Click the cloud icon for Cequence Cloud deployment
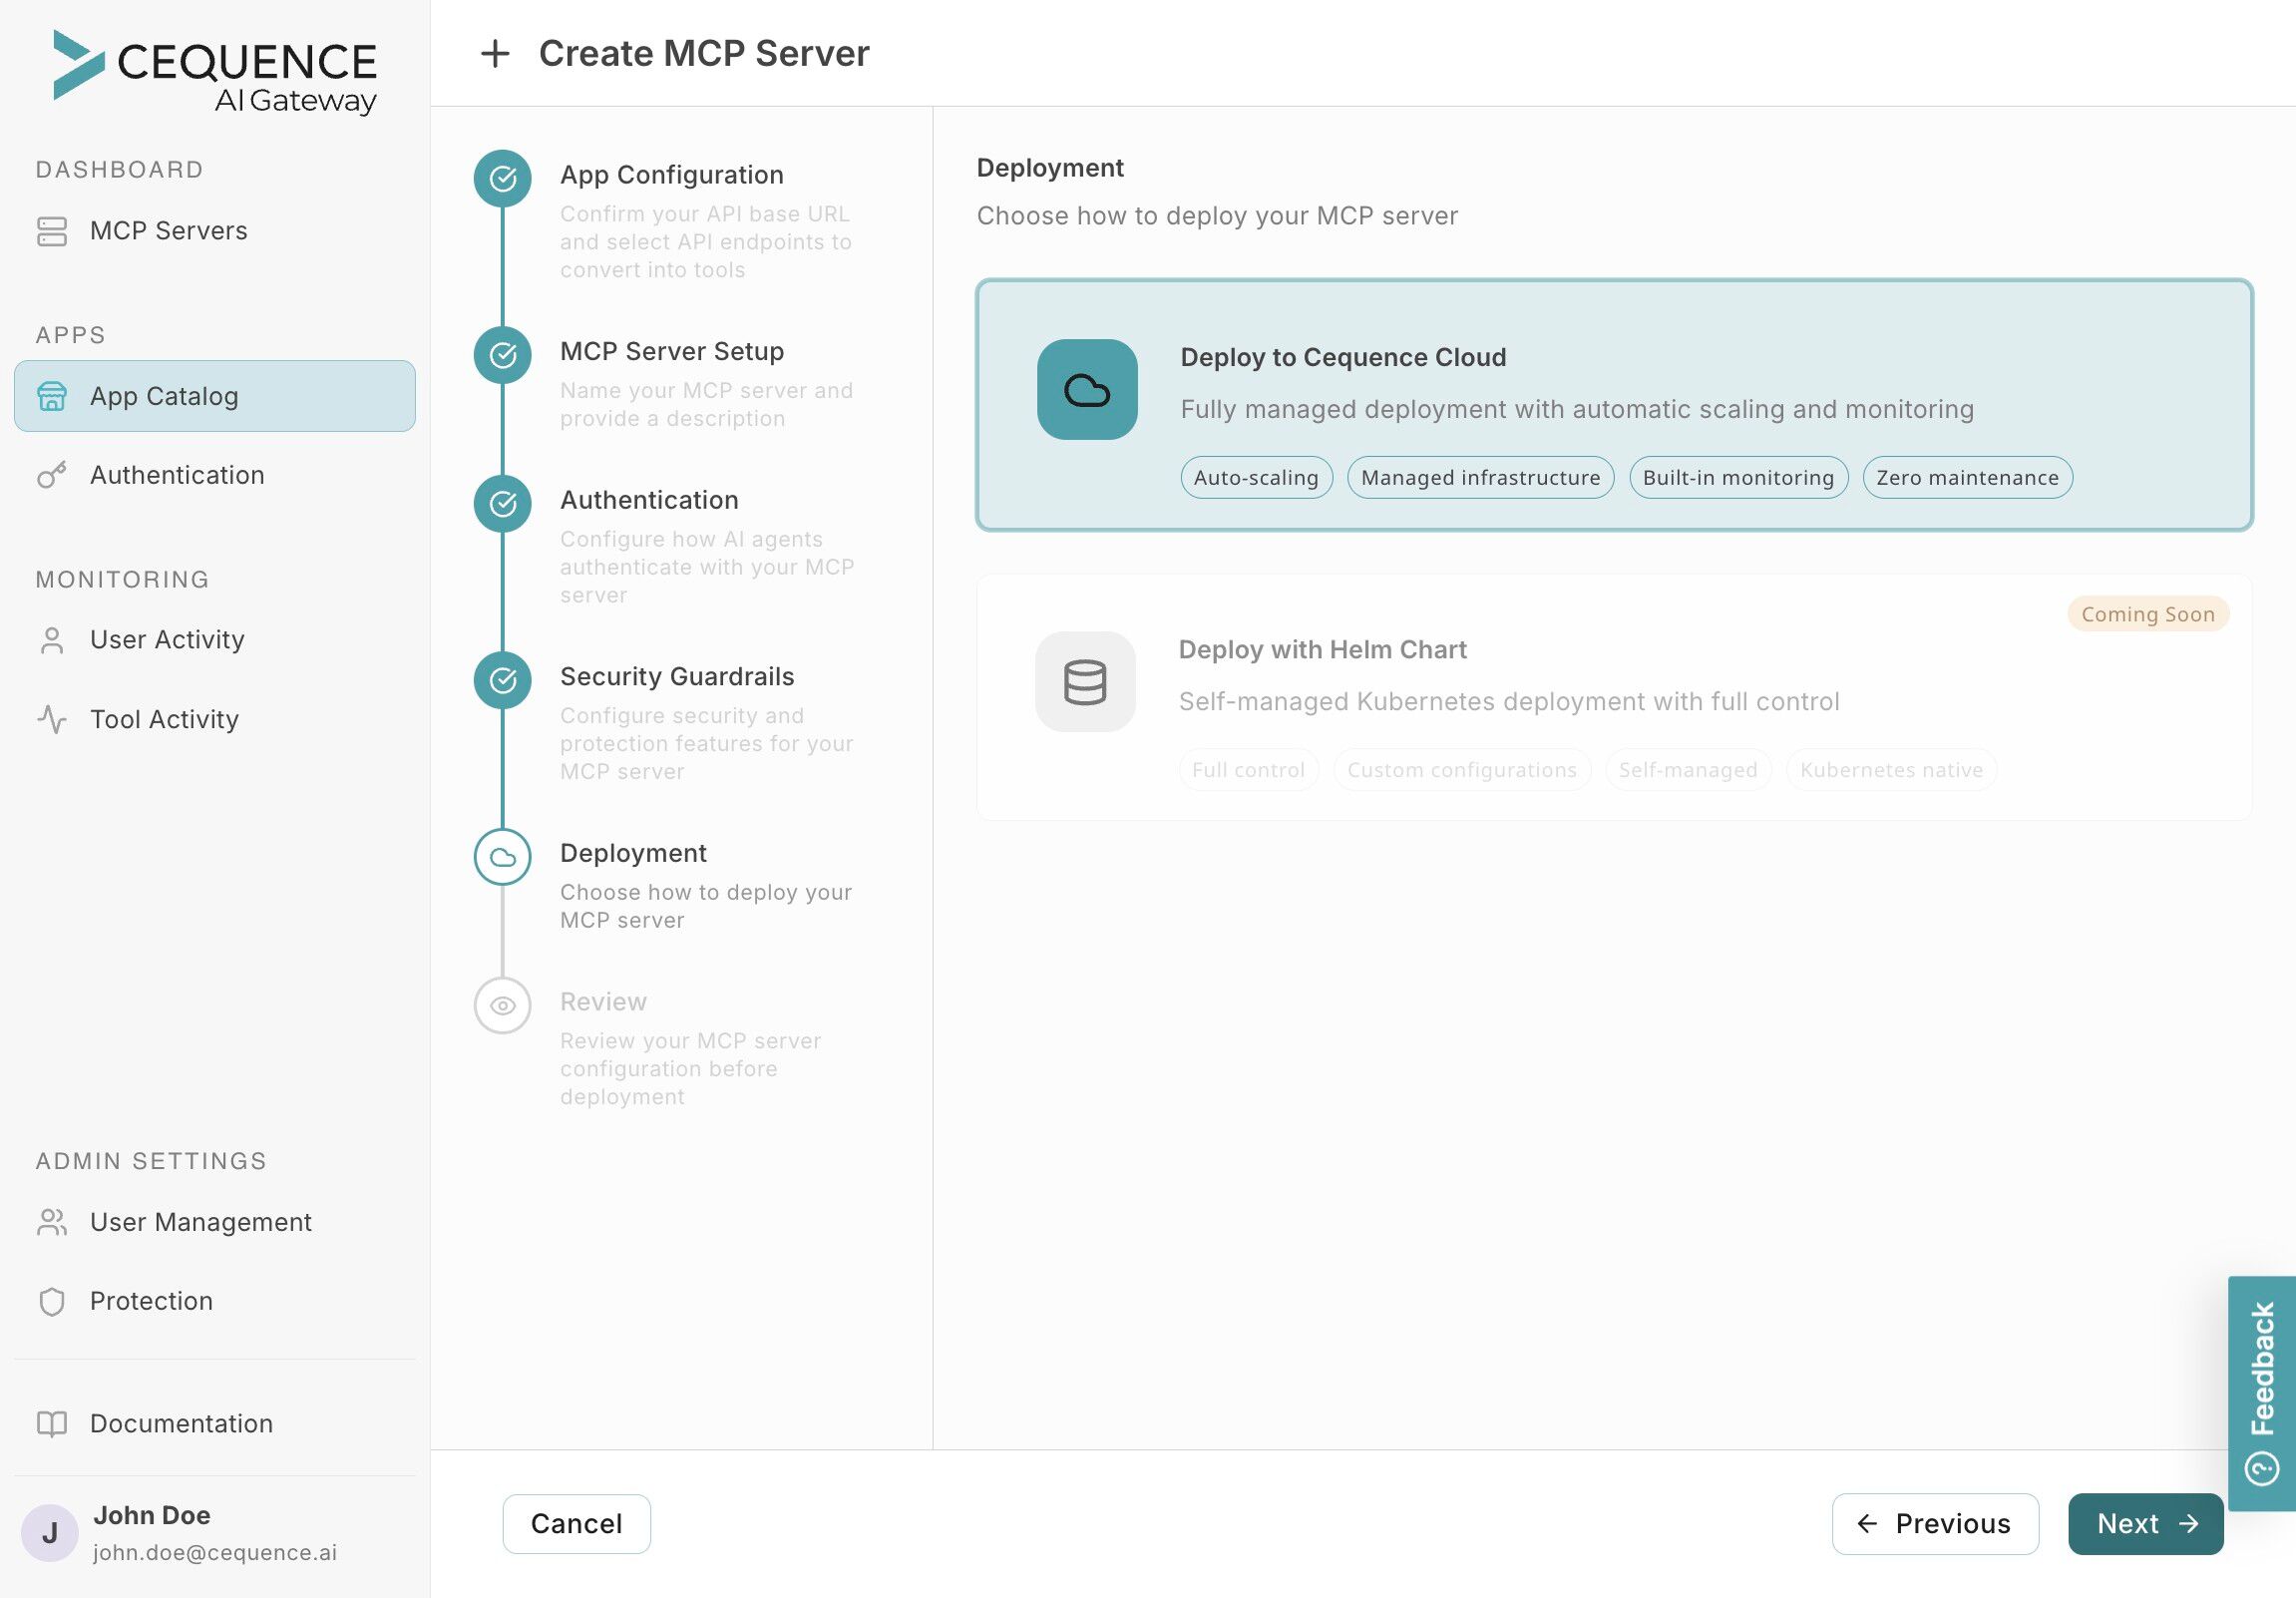2296x1598 pixels. click(1087, 389)
